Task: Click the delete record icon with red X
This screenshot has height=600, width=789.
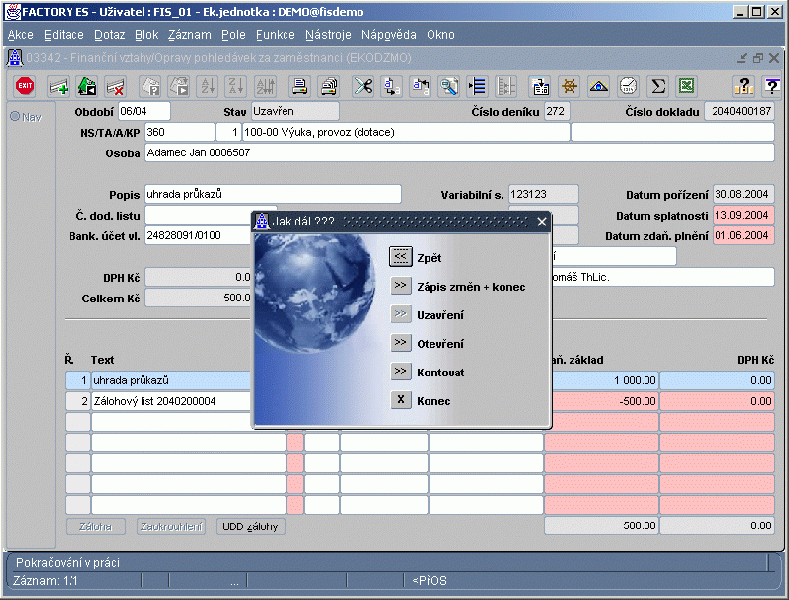Action: (116, 87)
